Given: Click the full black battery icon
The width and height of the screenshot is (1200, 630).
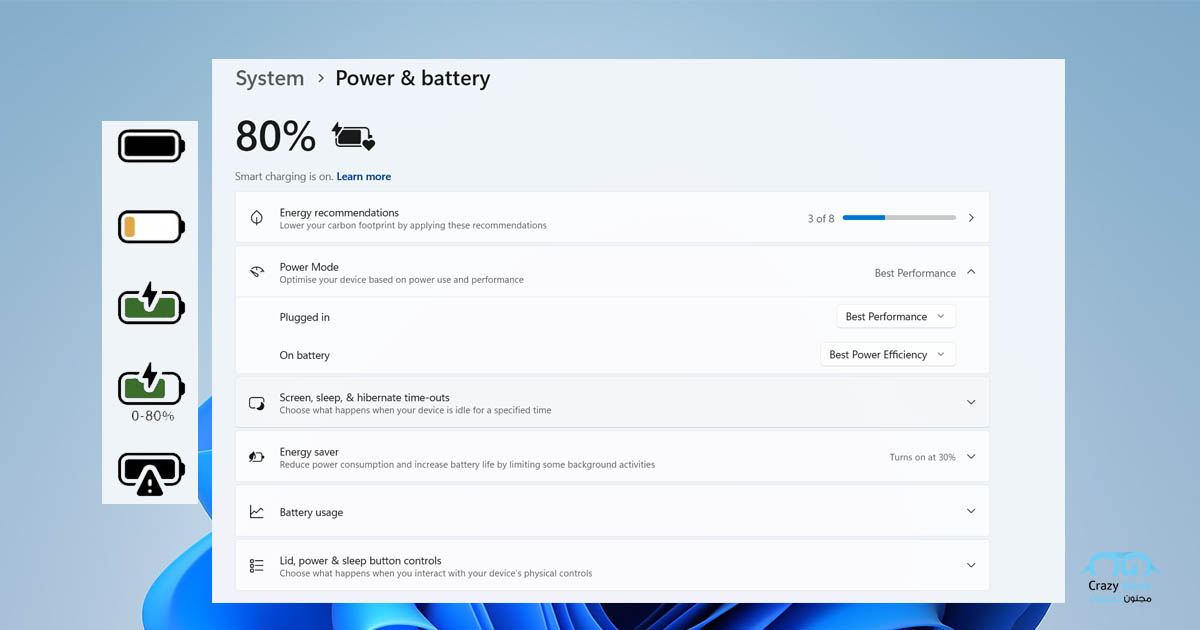Looking at the screenshot, I should 151,146.
